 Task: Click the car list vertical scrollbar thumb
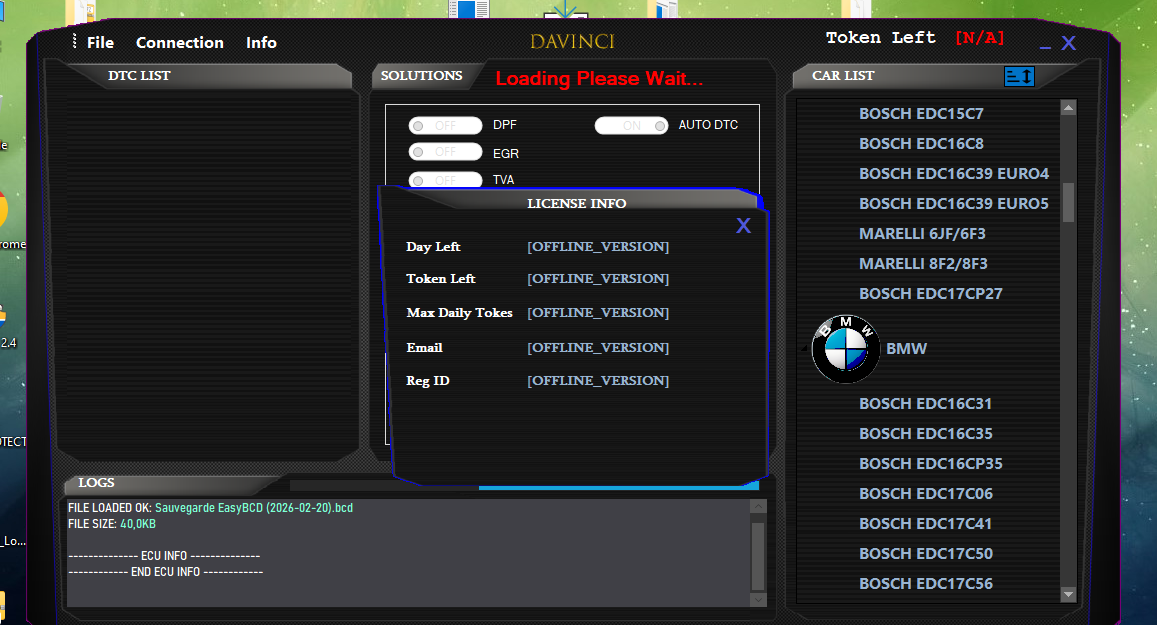(1068, 202)
